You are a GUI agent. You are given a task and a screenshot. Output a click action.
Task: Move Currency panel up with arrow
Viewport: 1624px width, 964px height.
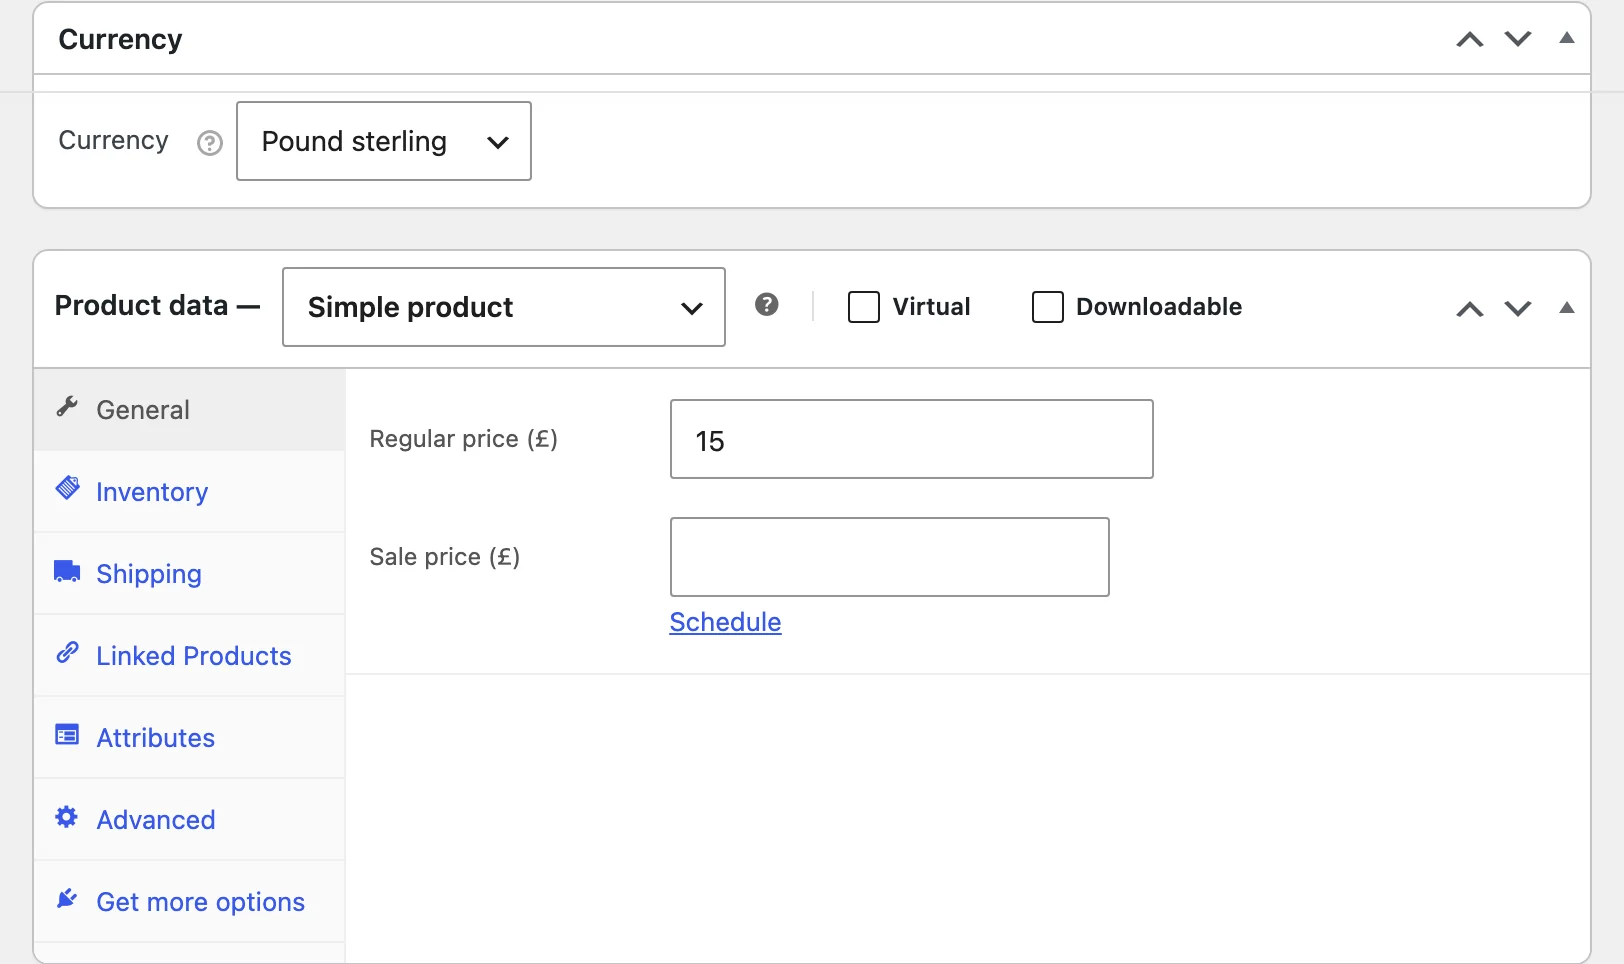[x=1470, y=40]
